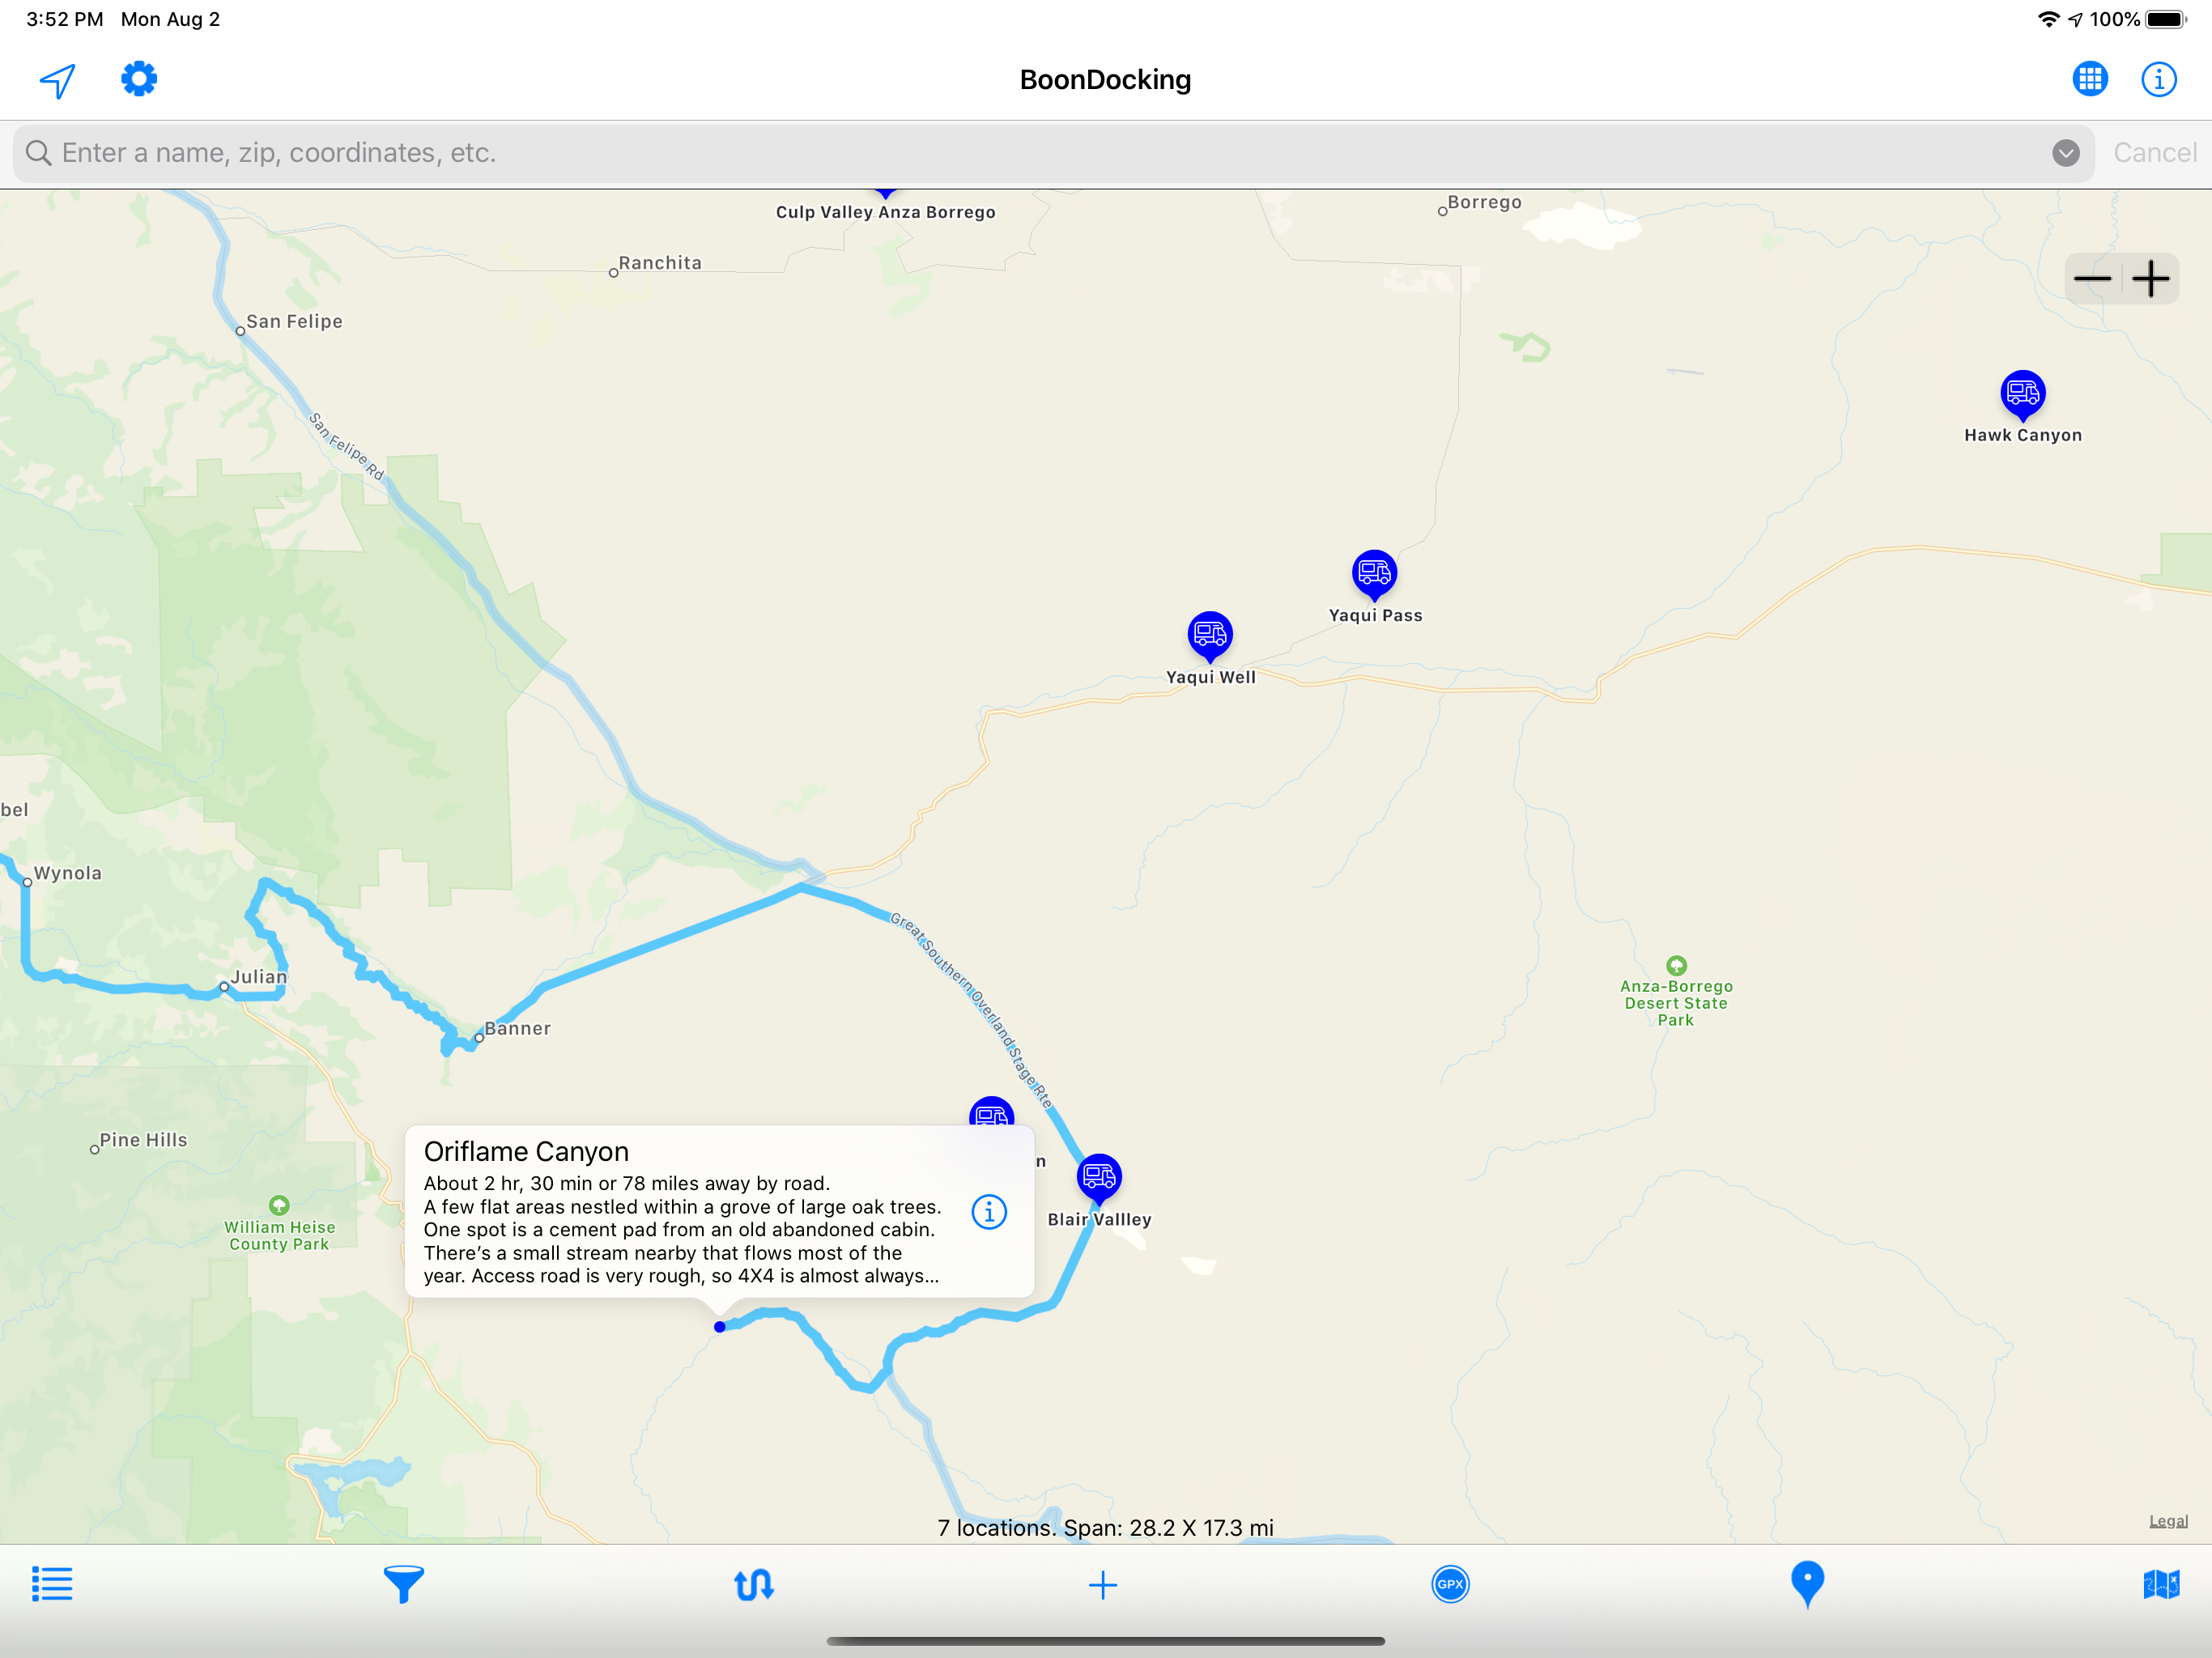Tap the location arrow icon
This screenshot has width=2212, height=1658.
[58, 80]
